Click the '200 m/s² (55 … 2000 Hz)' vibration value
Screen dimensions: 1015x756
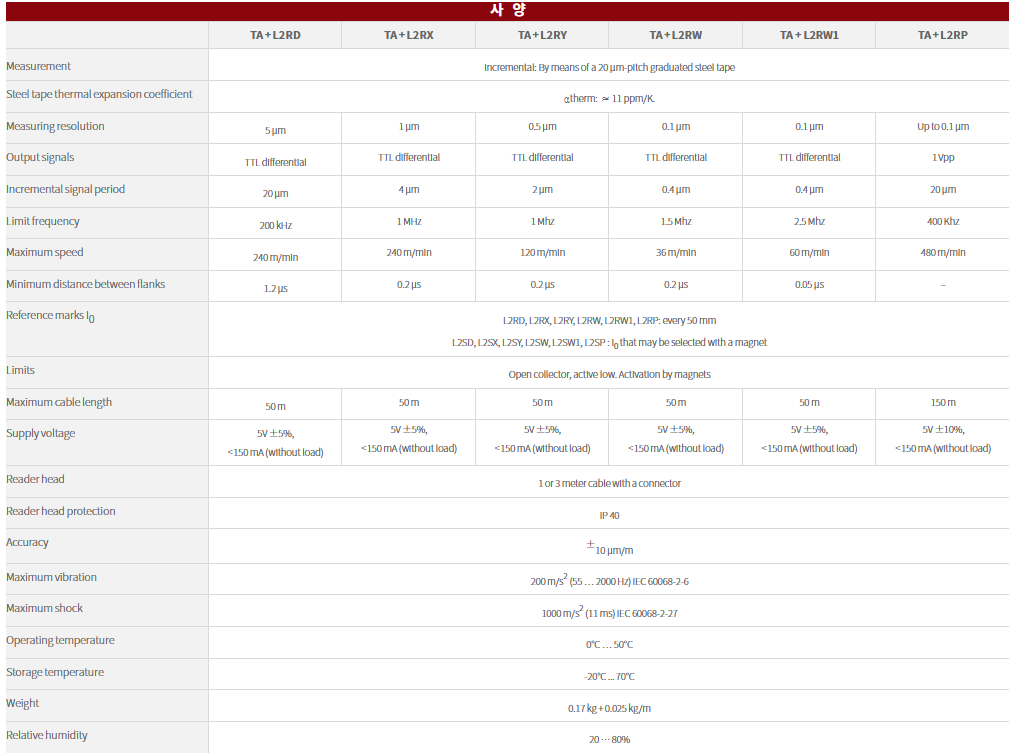point(609,580)
